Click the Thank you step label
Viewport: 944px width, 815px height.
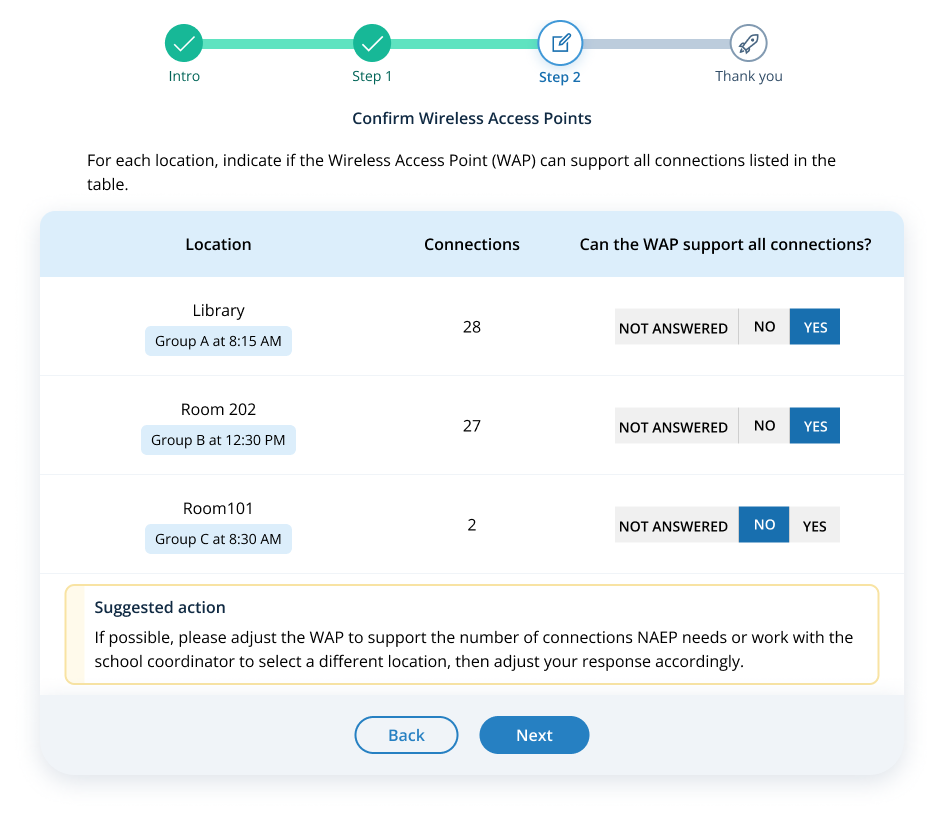(x=748, y=76)
